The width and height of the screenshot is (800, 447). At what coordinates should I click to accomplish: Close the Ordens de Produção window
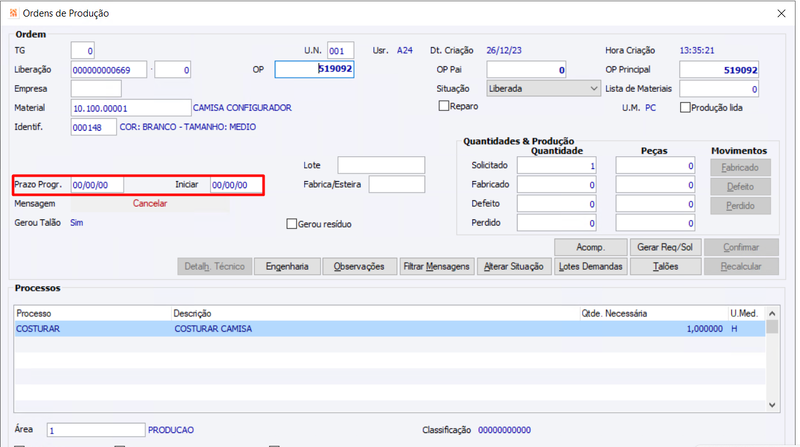pos(781,13)
